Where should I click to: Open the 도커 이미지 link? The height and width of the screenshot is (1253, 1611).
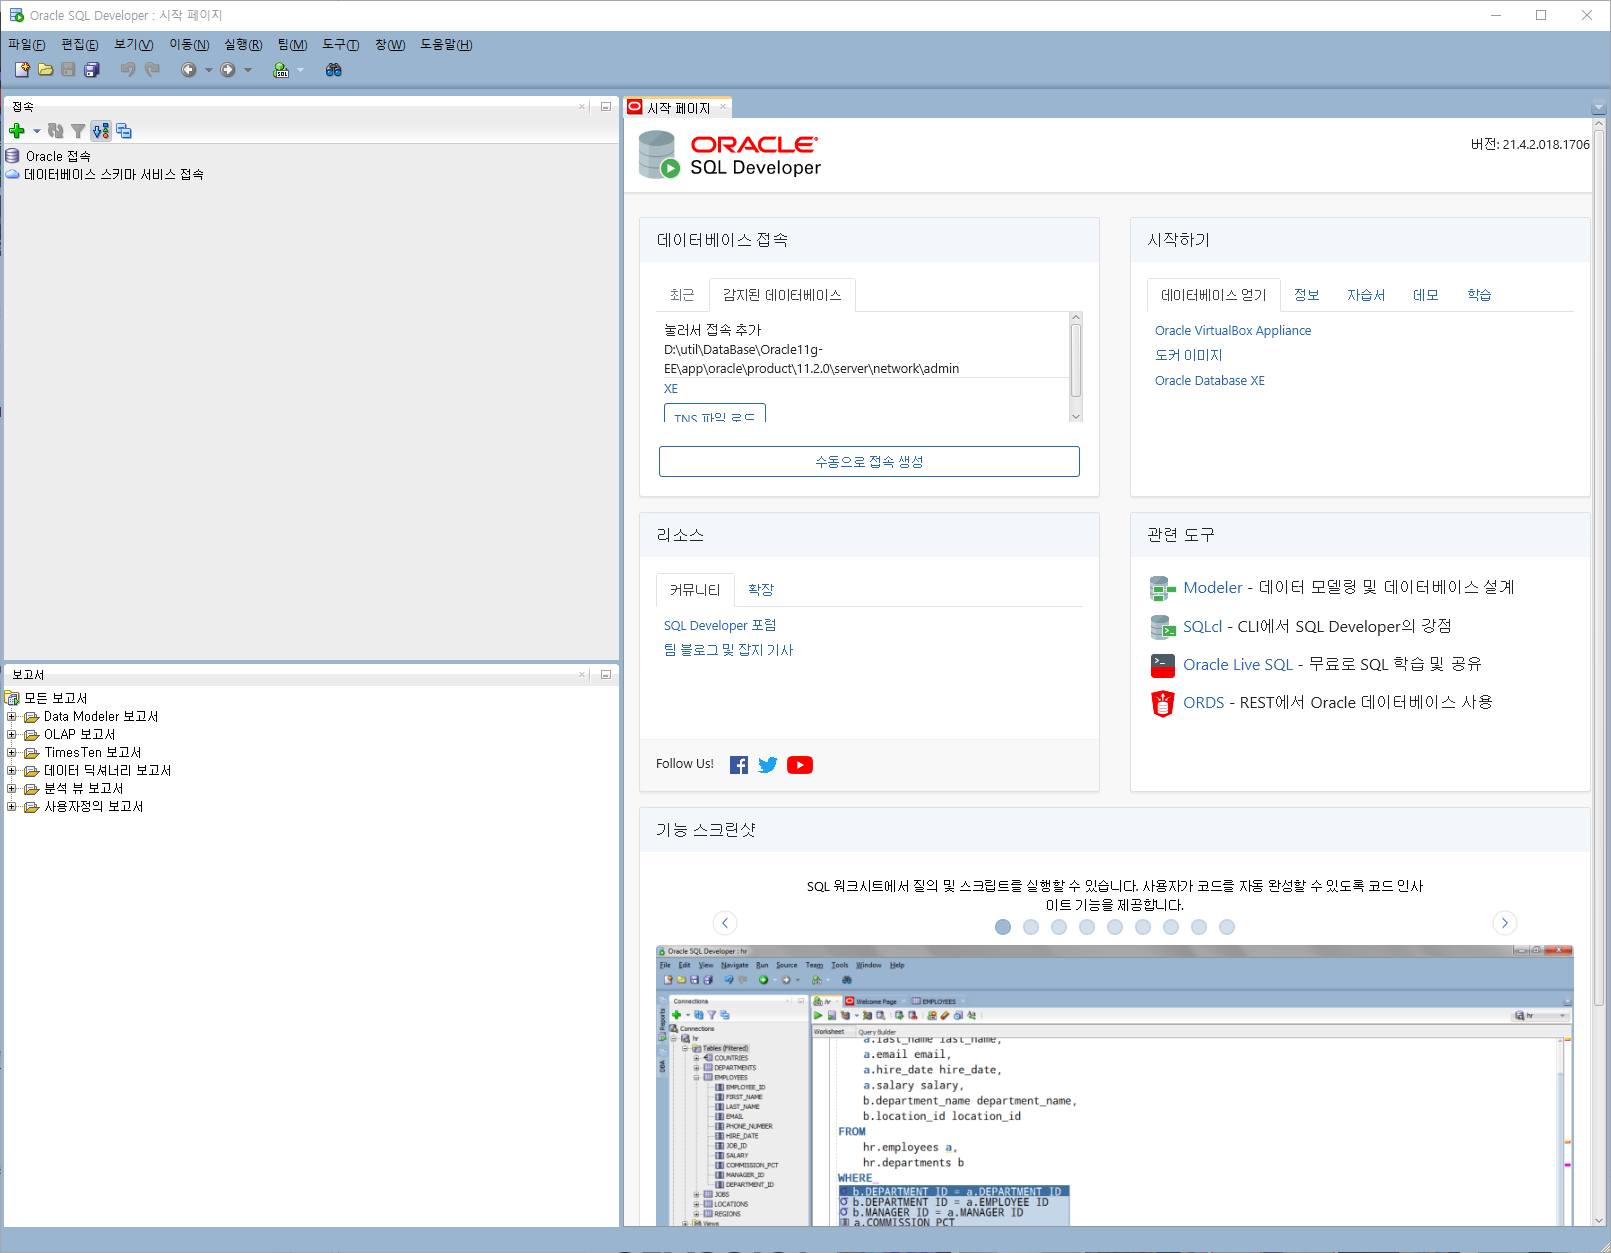[x=1189, y=356]
